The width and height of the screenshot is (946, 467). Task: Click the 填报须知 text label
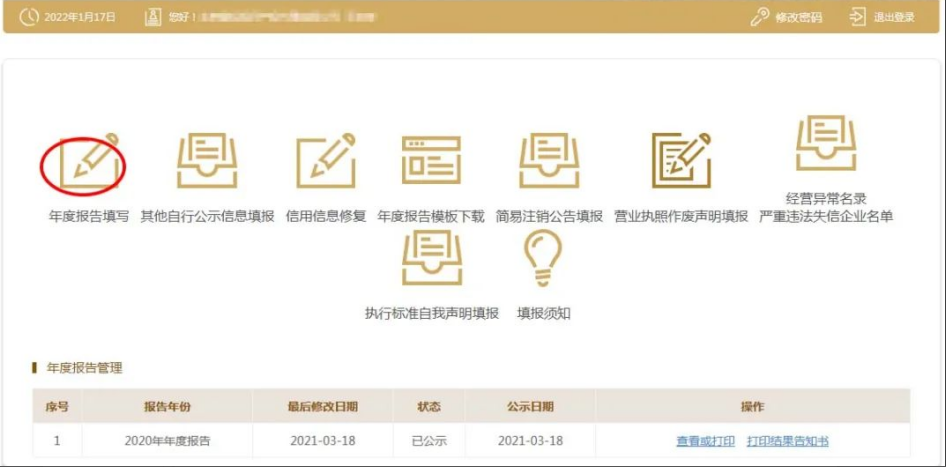click(x=543, y=314)
